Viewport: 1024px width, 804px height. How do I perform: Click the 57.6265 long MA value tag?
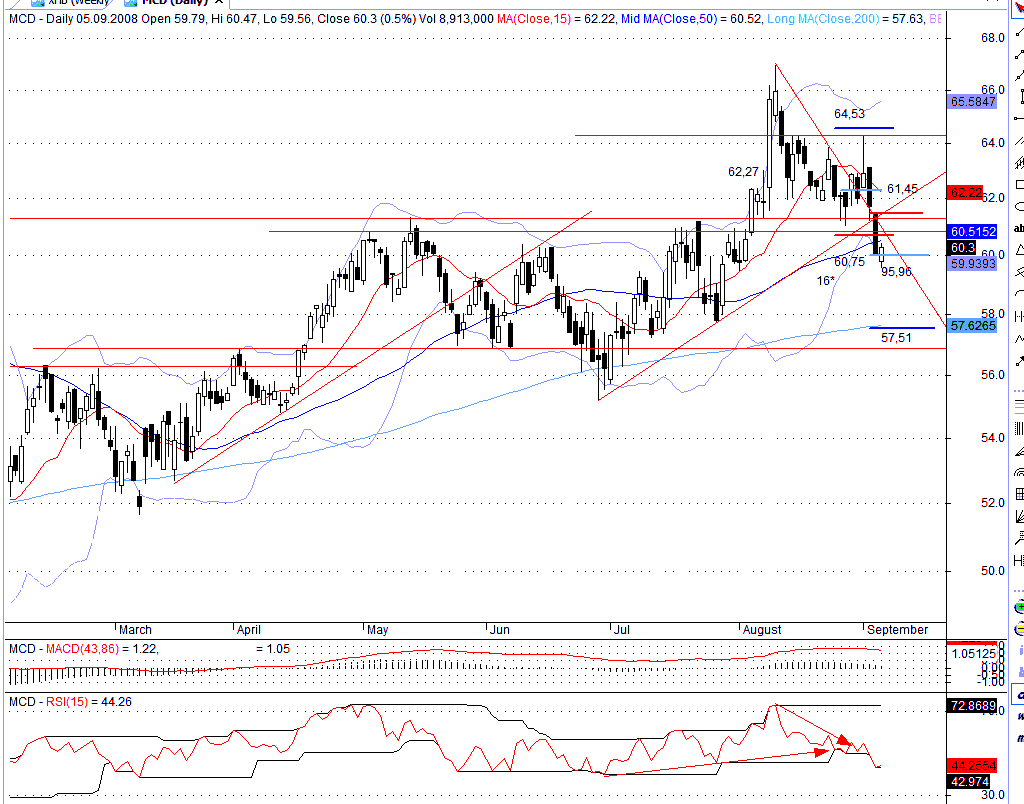[x=972, y=325]
